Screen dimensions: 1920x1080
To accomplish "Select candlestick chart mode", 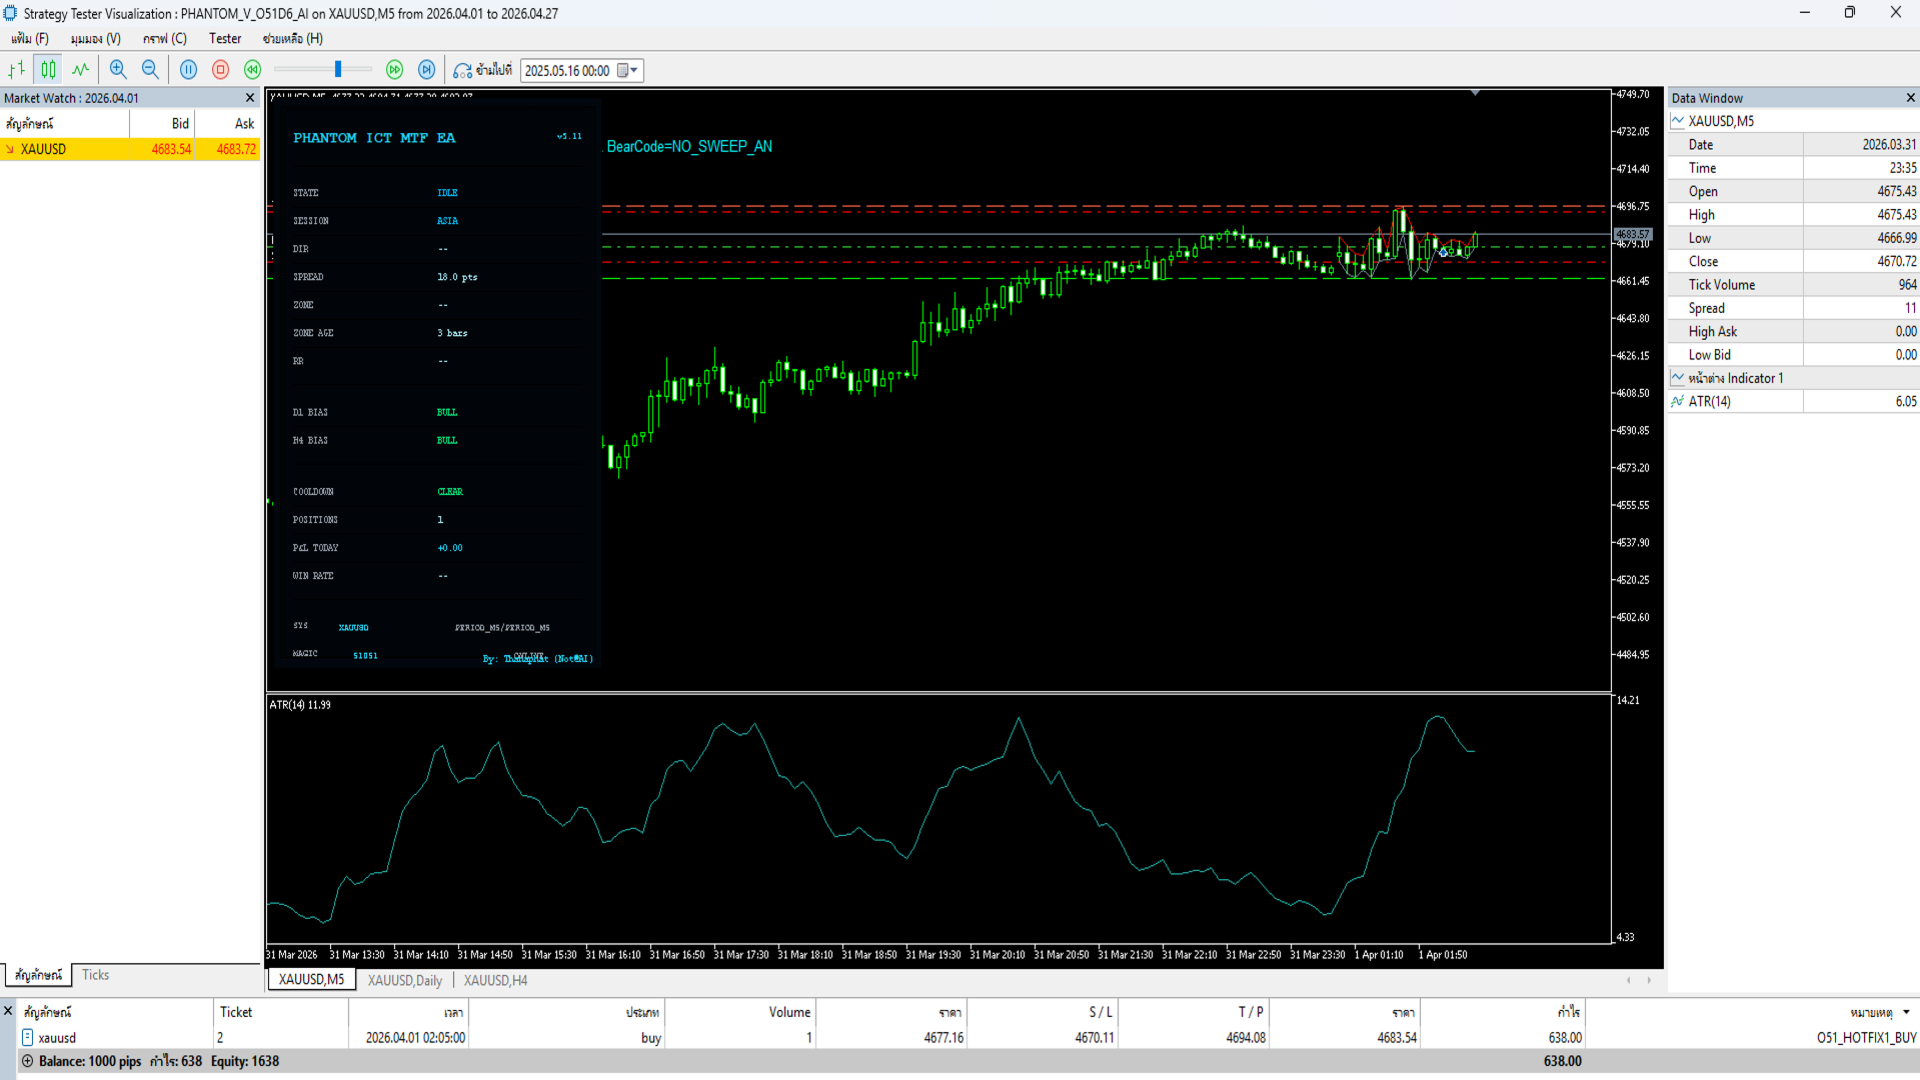I will pyautogui.click(x=48, y=70).
